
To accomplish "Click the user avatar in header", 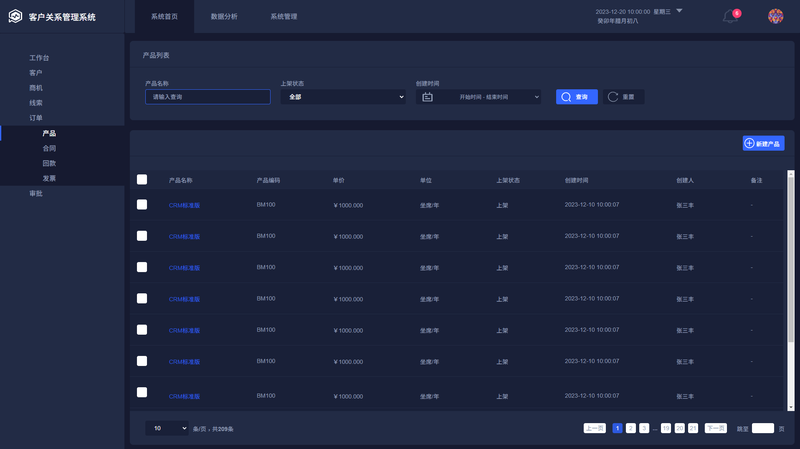I will [775, 16].
